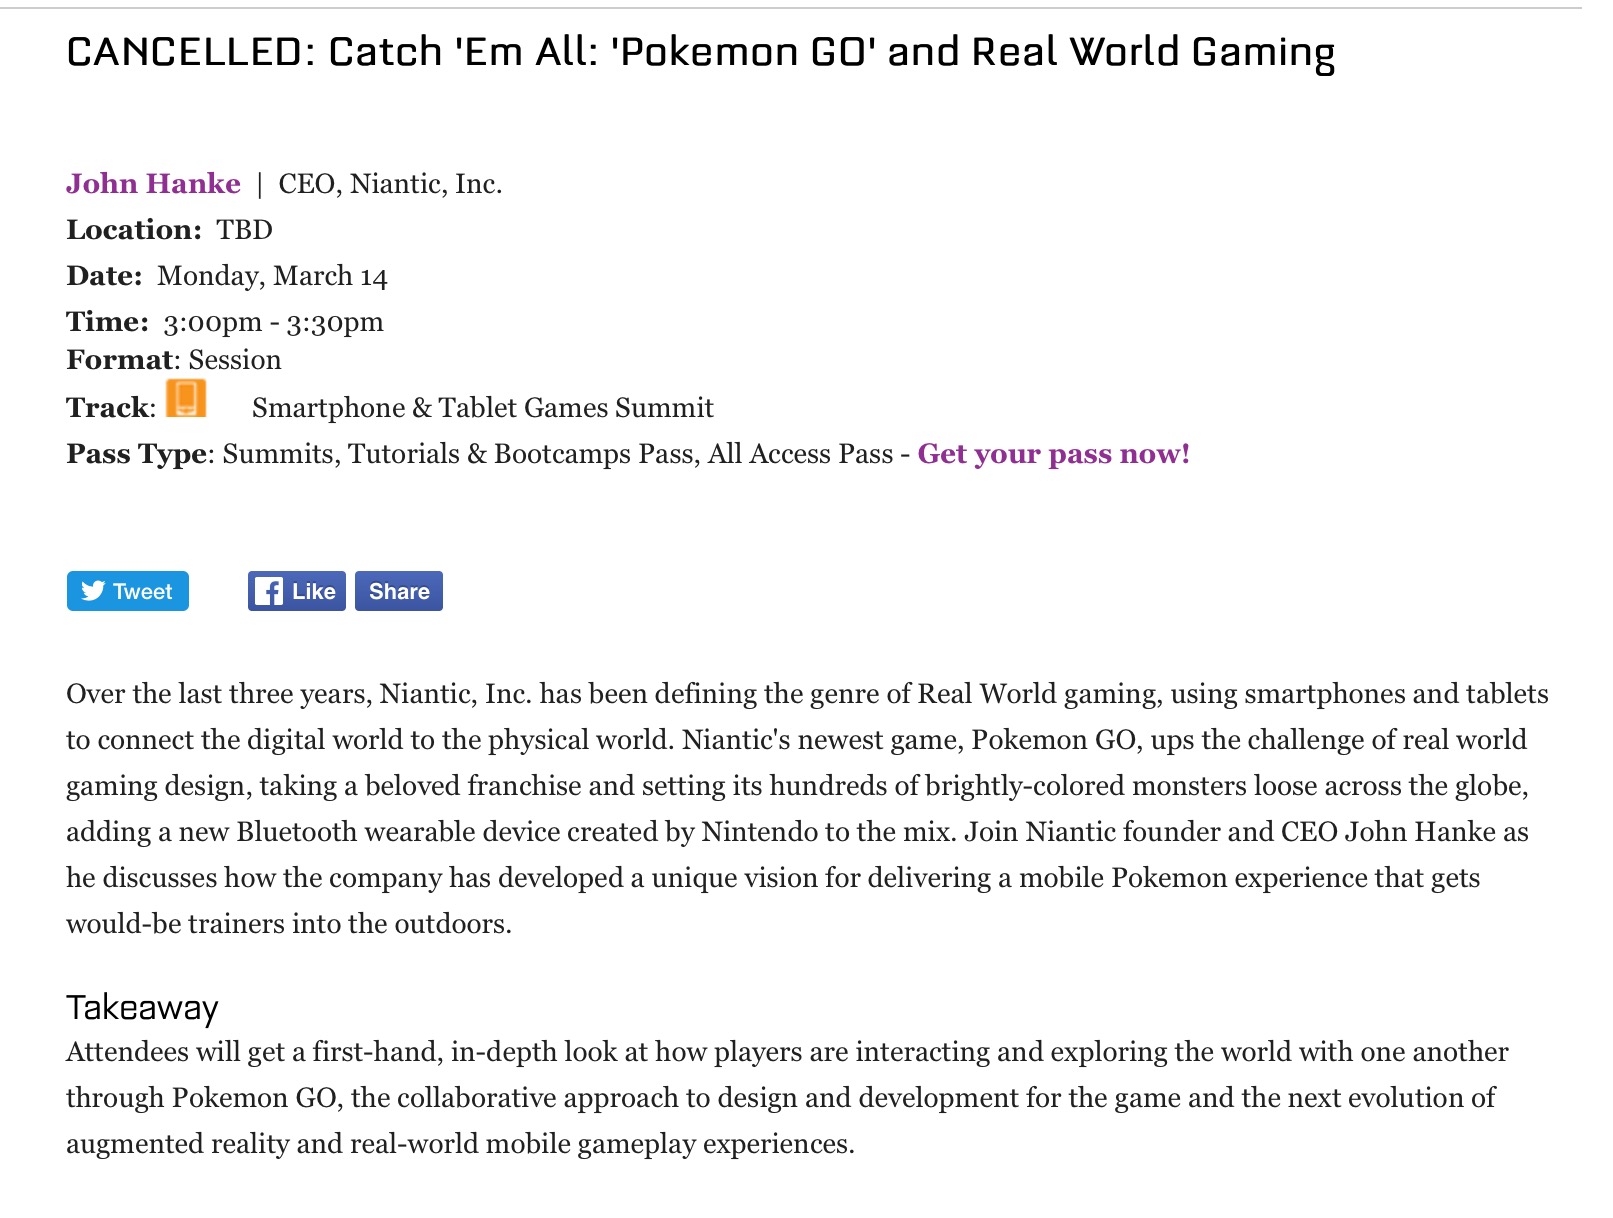Viewport: 1613px width, 1218px height.
Task: Click the 'Takeaway' heading
Action: click(142, 1007)
